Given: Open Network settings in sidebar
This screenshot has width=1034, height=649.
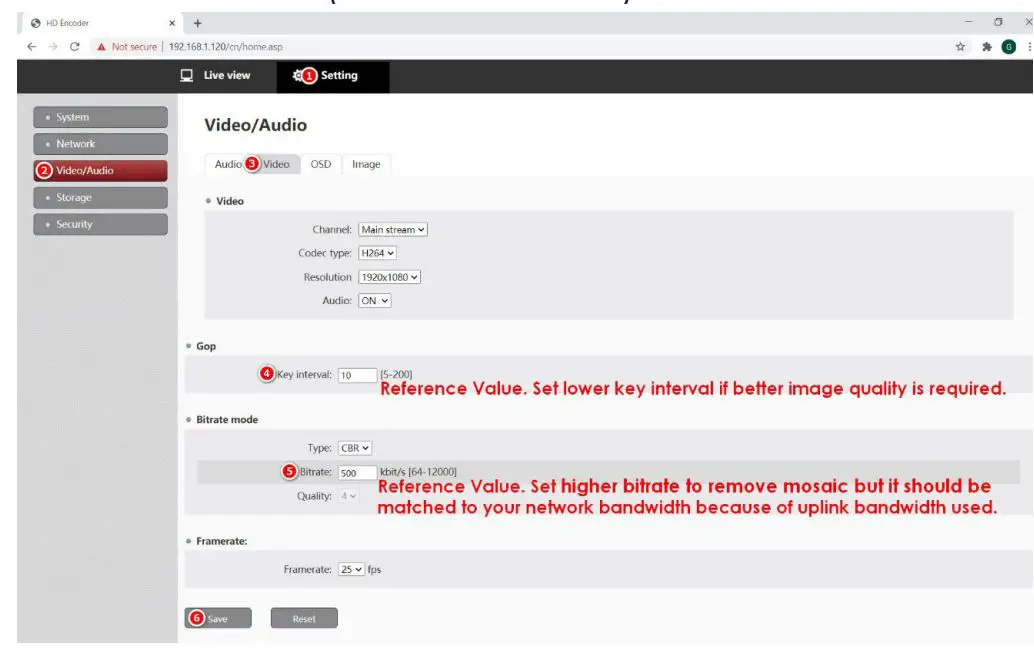Looking at the screenshot, I should click(100, 144).
